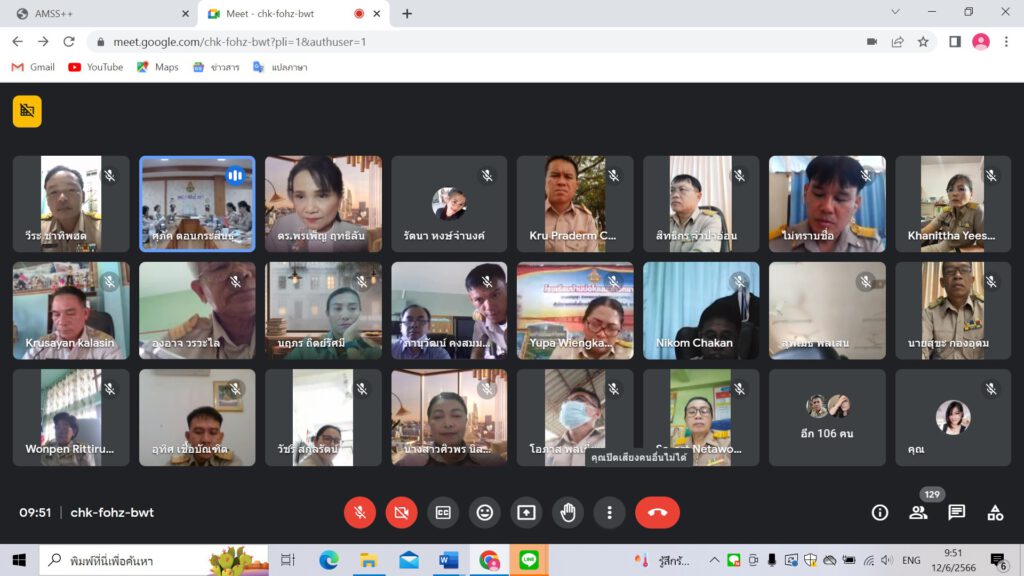The width and height of the screenshot is (1024, 576).
Task: Show the participants people list
Action: coord(918,512)
